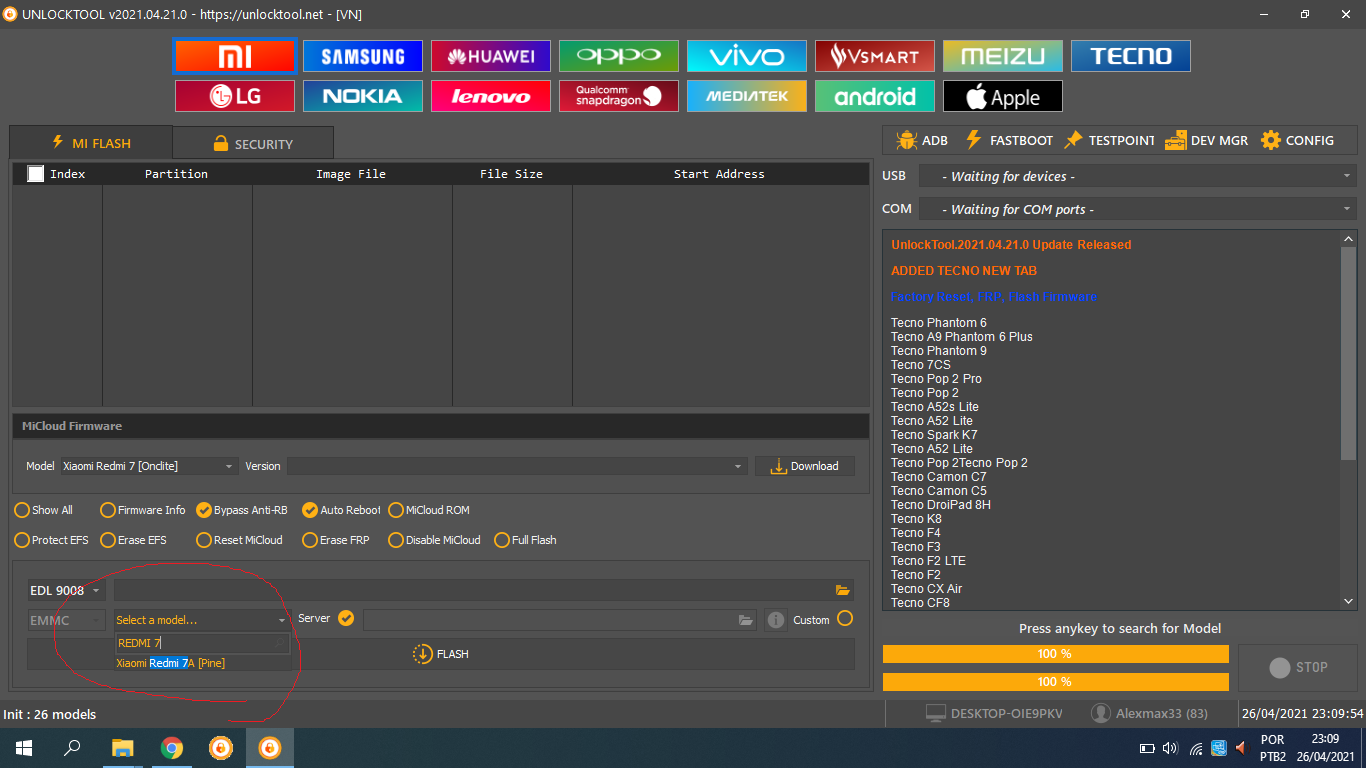
Task: Open the COM ports dropdown
Action: click(1137, 209)
